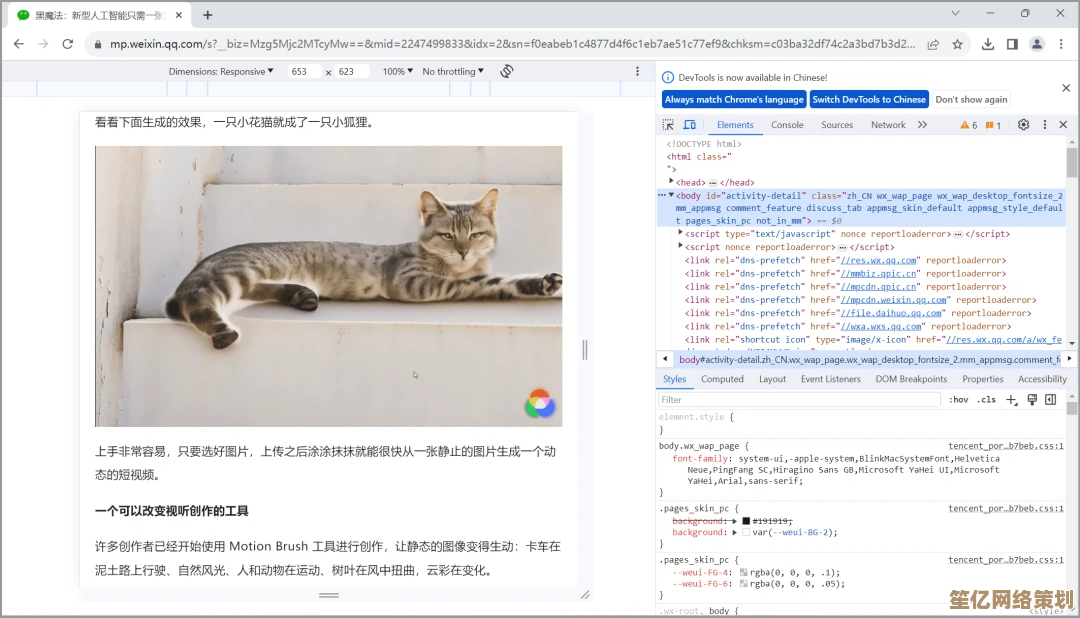Add a new style rule plus icon

(x=1011, y=400)
